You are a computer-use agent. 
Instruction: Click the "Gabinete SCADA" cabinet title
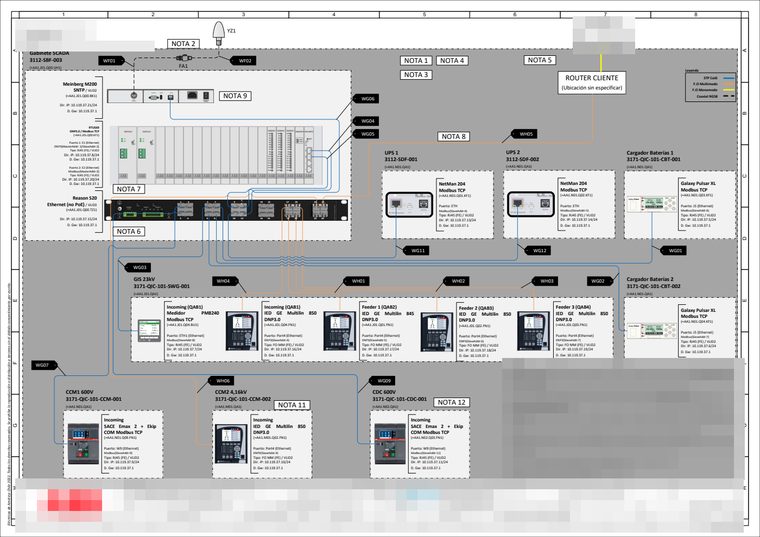[49, 53]
